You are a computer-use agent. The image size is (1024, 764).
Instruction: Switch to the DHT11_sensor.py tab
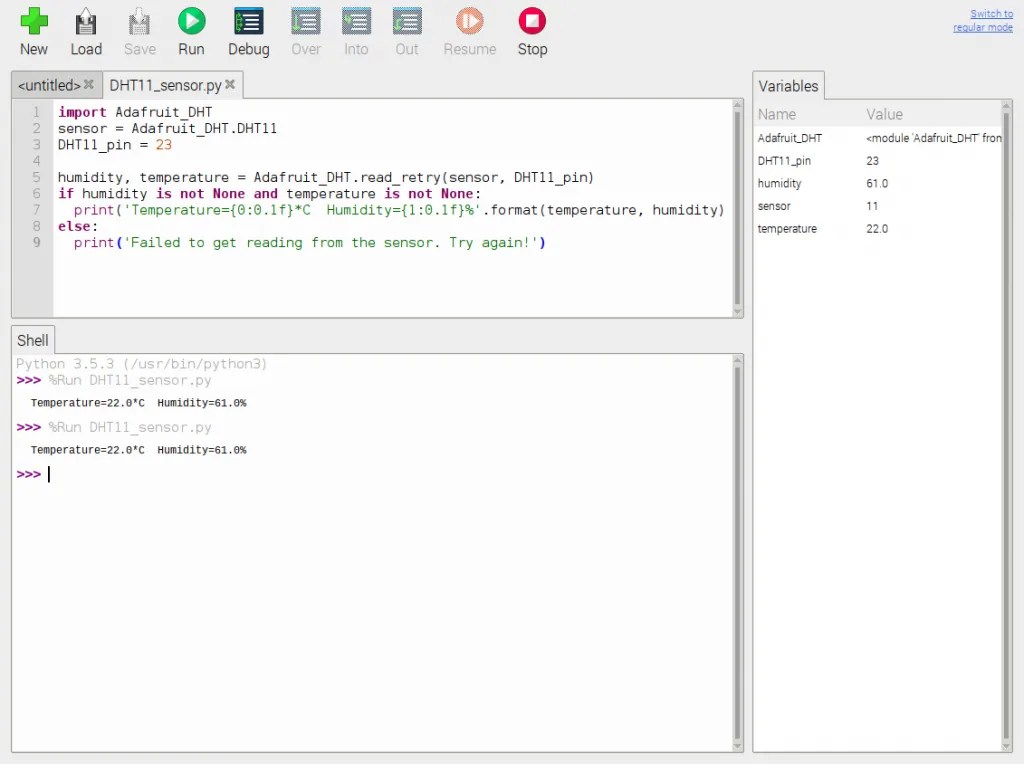[x=166, y=85]
